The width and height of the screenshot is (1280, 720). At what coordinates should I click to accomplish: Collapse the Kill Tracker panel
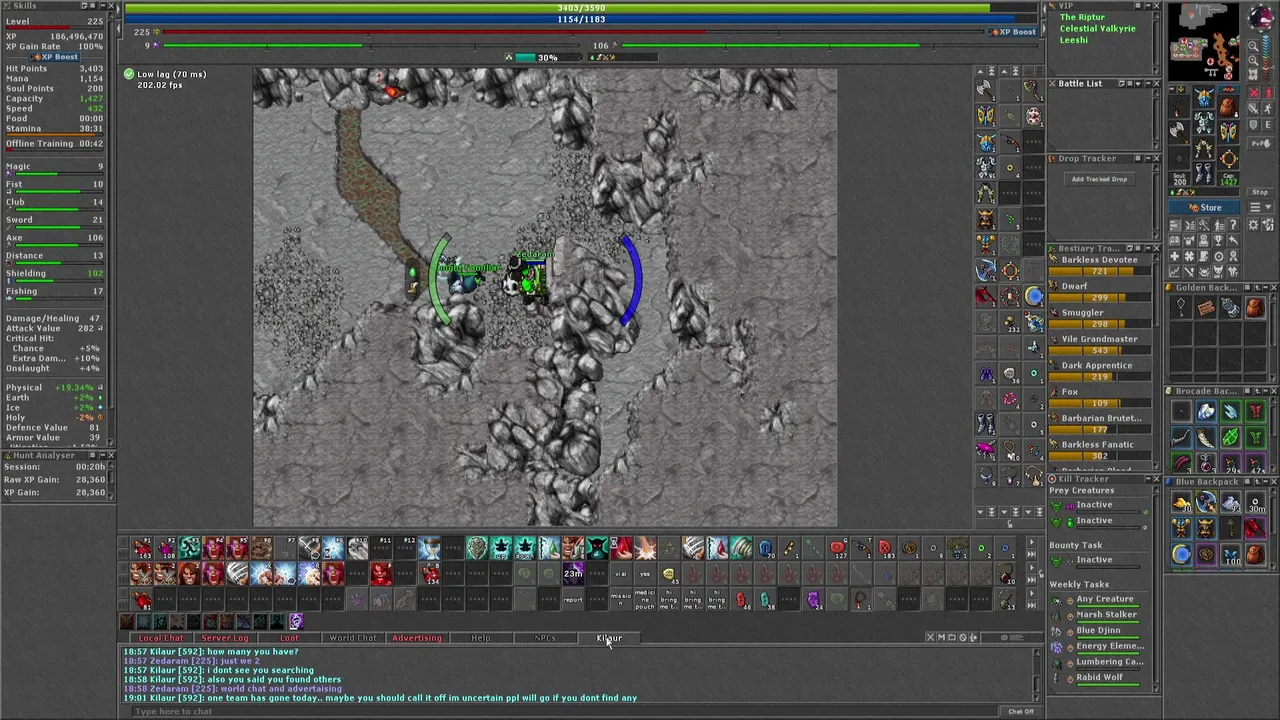tap(1148, 479)
